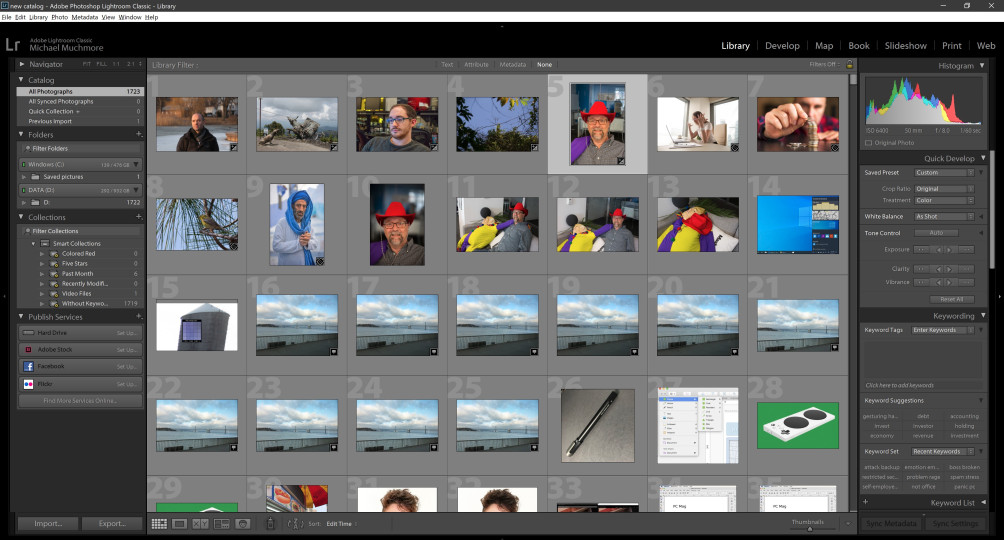
Task: Click the Export button
Action: 112,523
